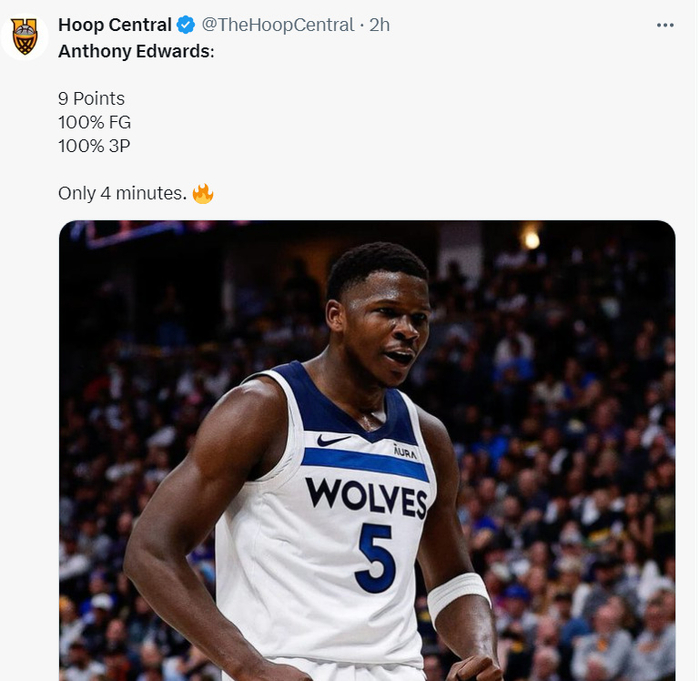Select the "100% FG" stat line
This screenshot has height=681, width=700.
95,122
